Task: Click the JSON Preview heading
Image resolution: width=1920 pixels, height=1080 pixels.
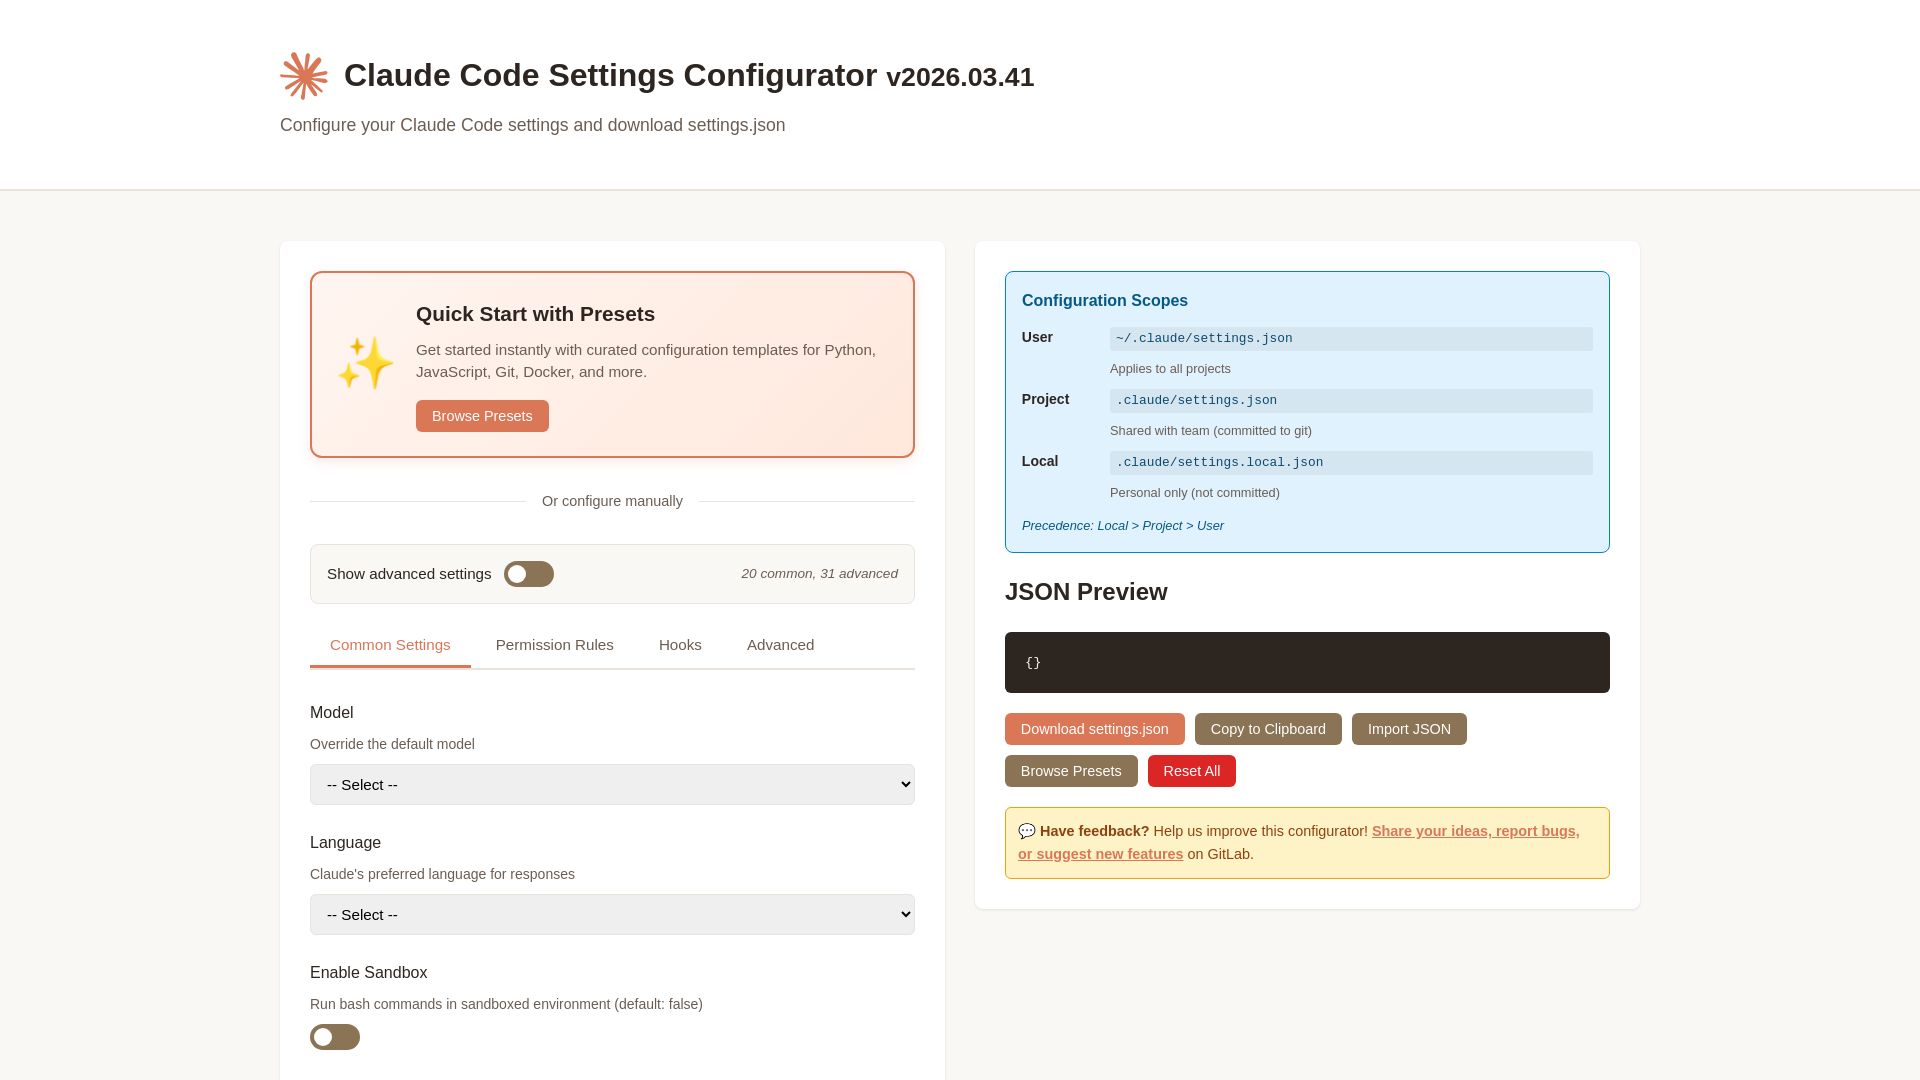Action: click(1086, 592)
